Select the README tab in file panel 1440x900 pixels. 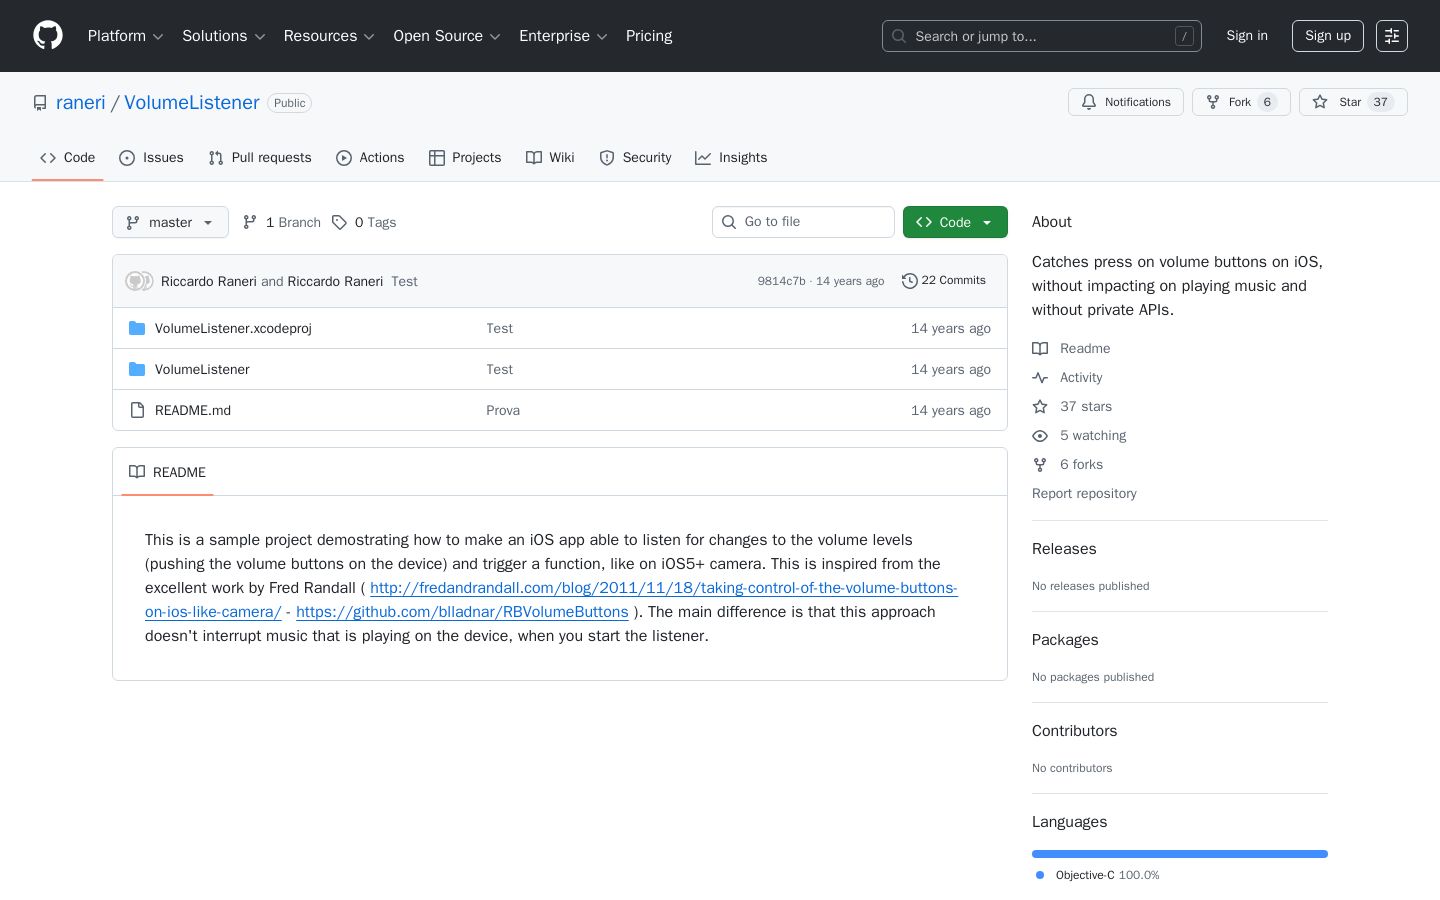(x=167, y=472)
